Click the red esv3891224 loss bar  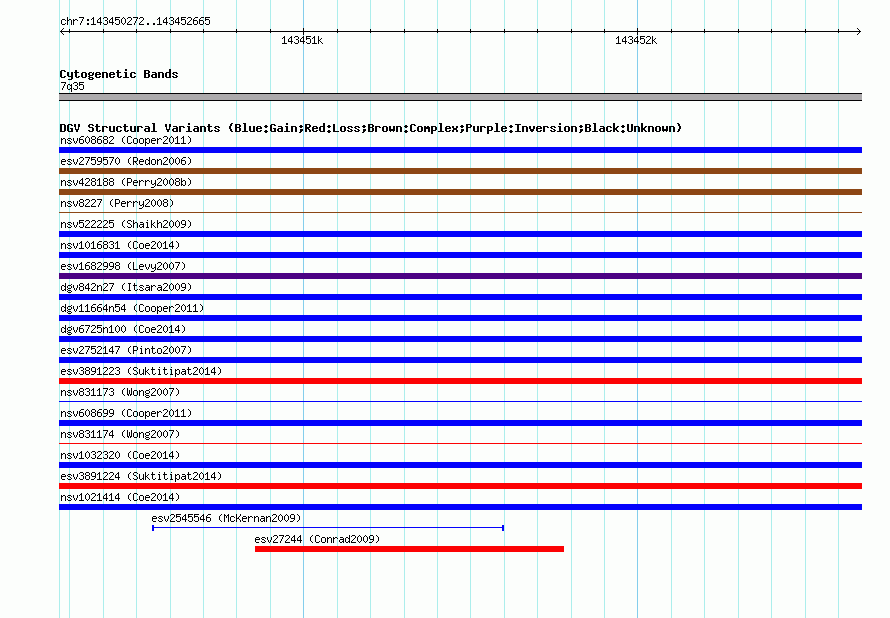[x=460, y=486]
